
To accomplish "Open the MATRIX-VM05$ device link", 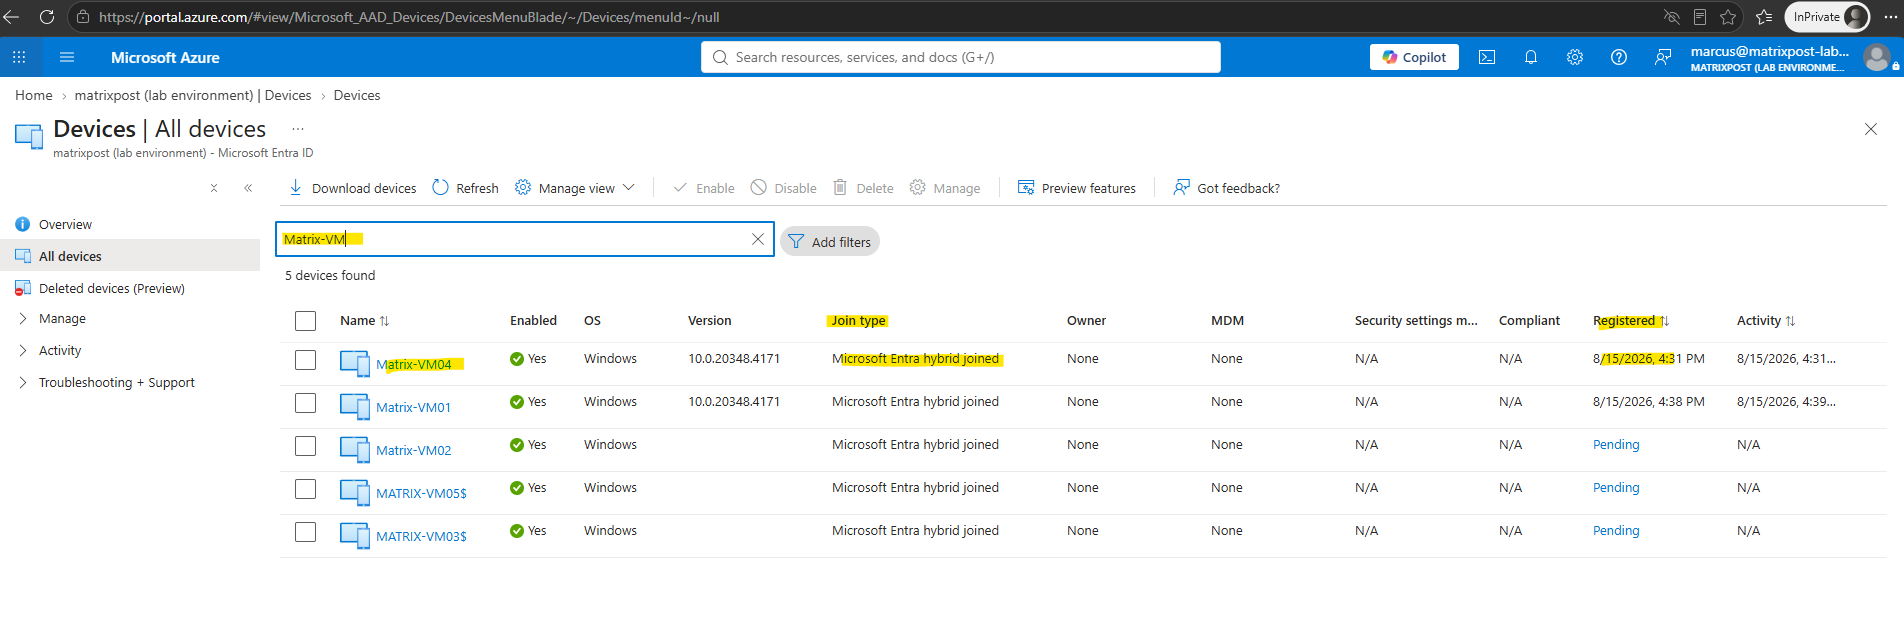I will click(x=421, y=494).
